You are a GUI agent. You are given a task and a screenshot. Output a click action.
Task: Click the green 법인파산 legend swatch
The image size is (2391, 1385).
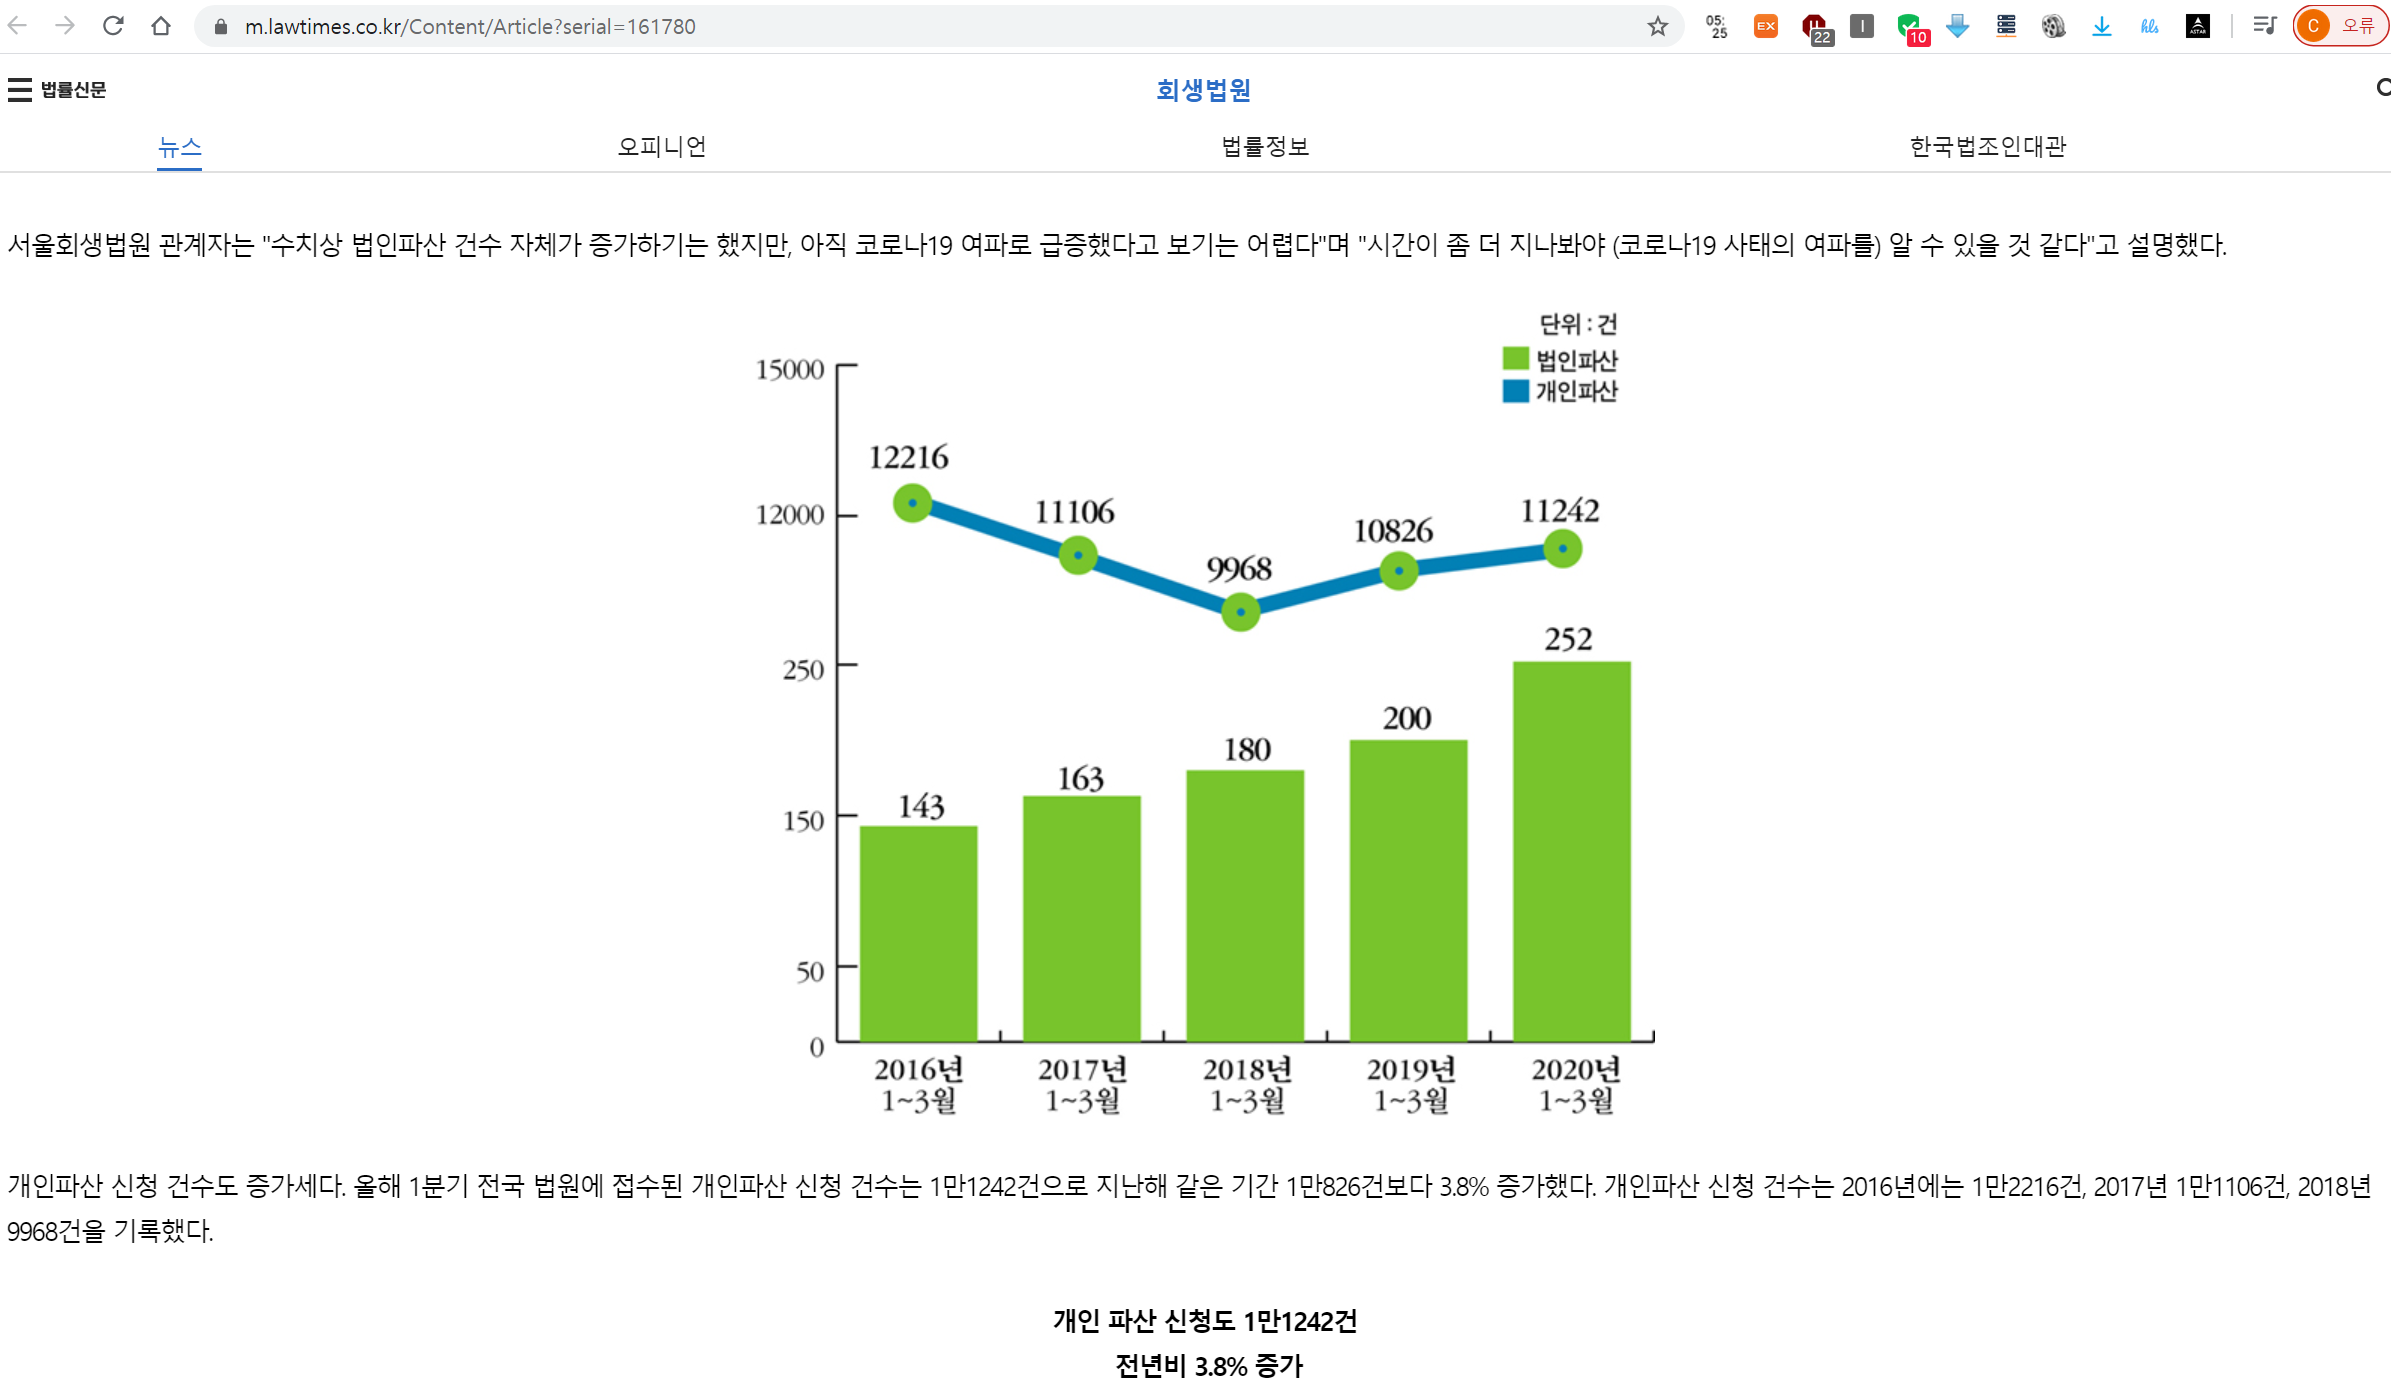coord(1515,359)
